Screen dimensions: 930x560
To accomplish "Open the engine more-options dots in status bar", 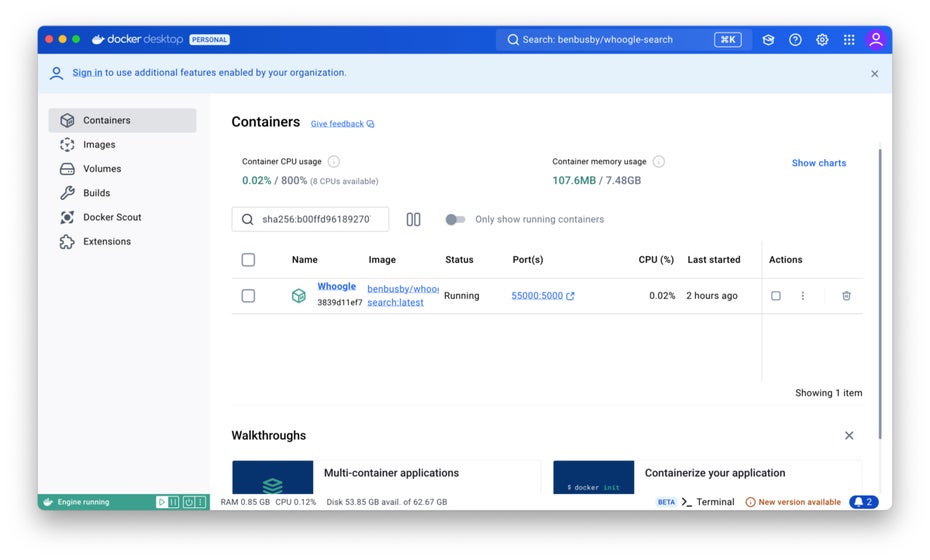I will 201,502.
